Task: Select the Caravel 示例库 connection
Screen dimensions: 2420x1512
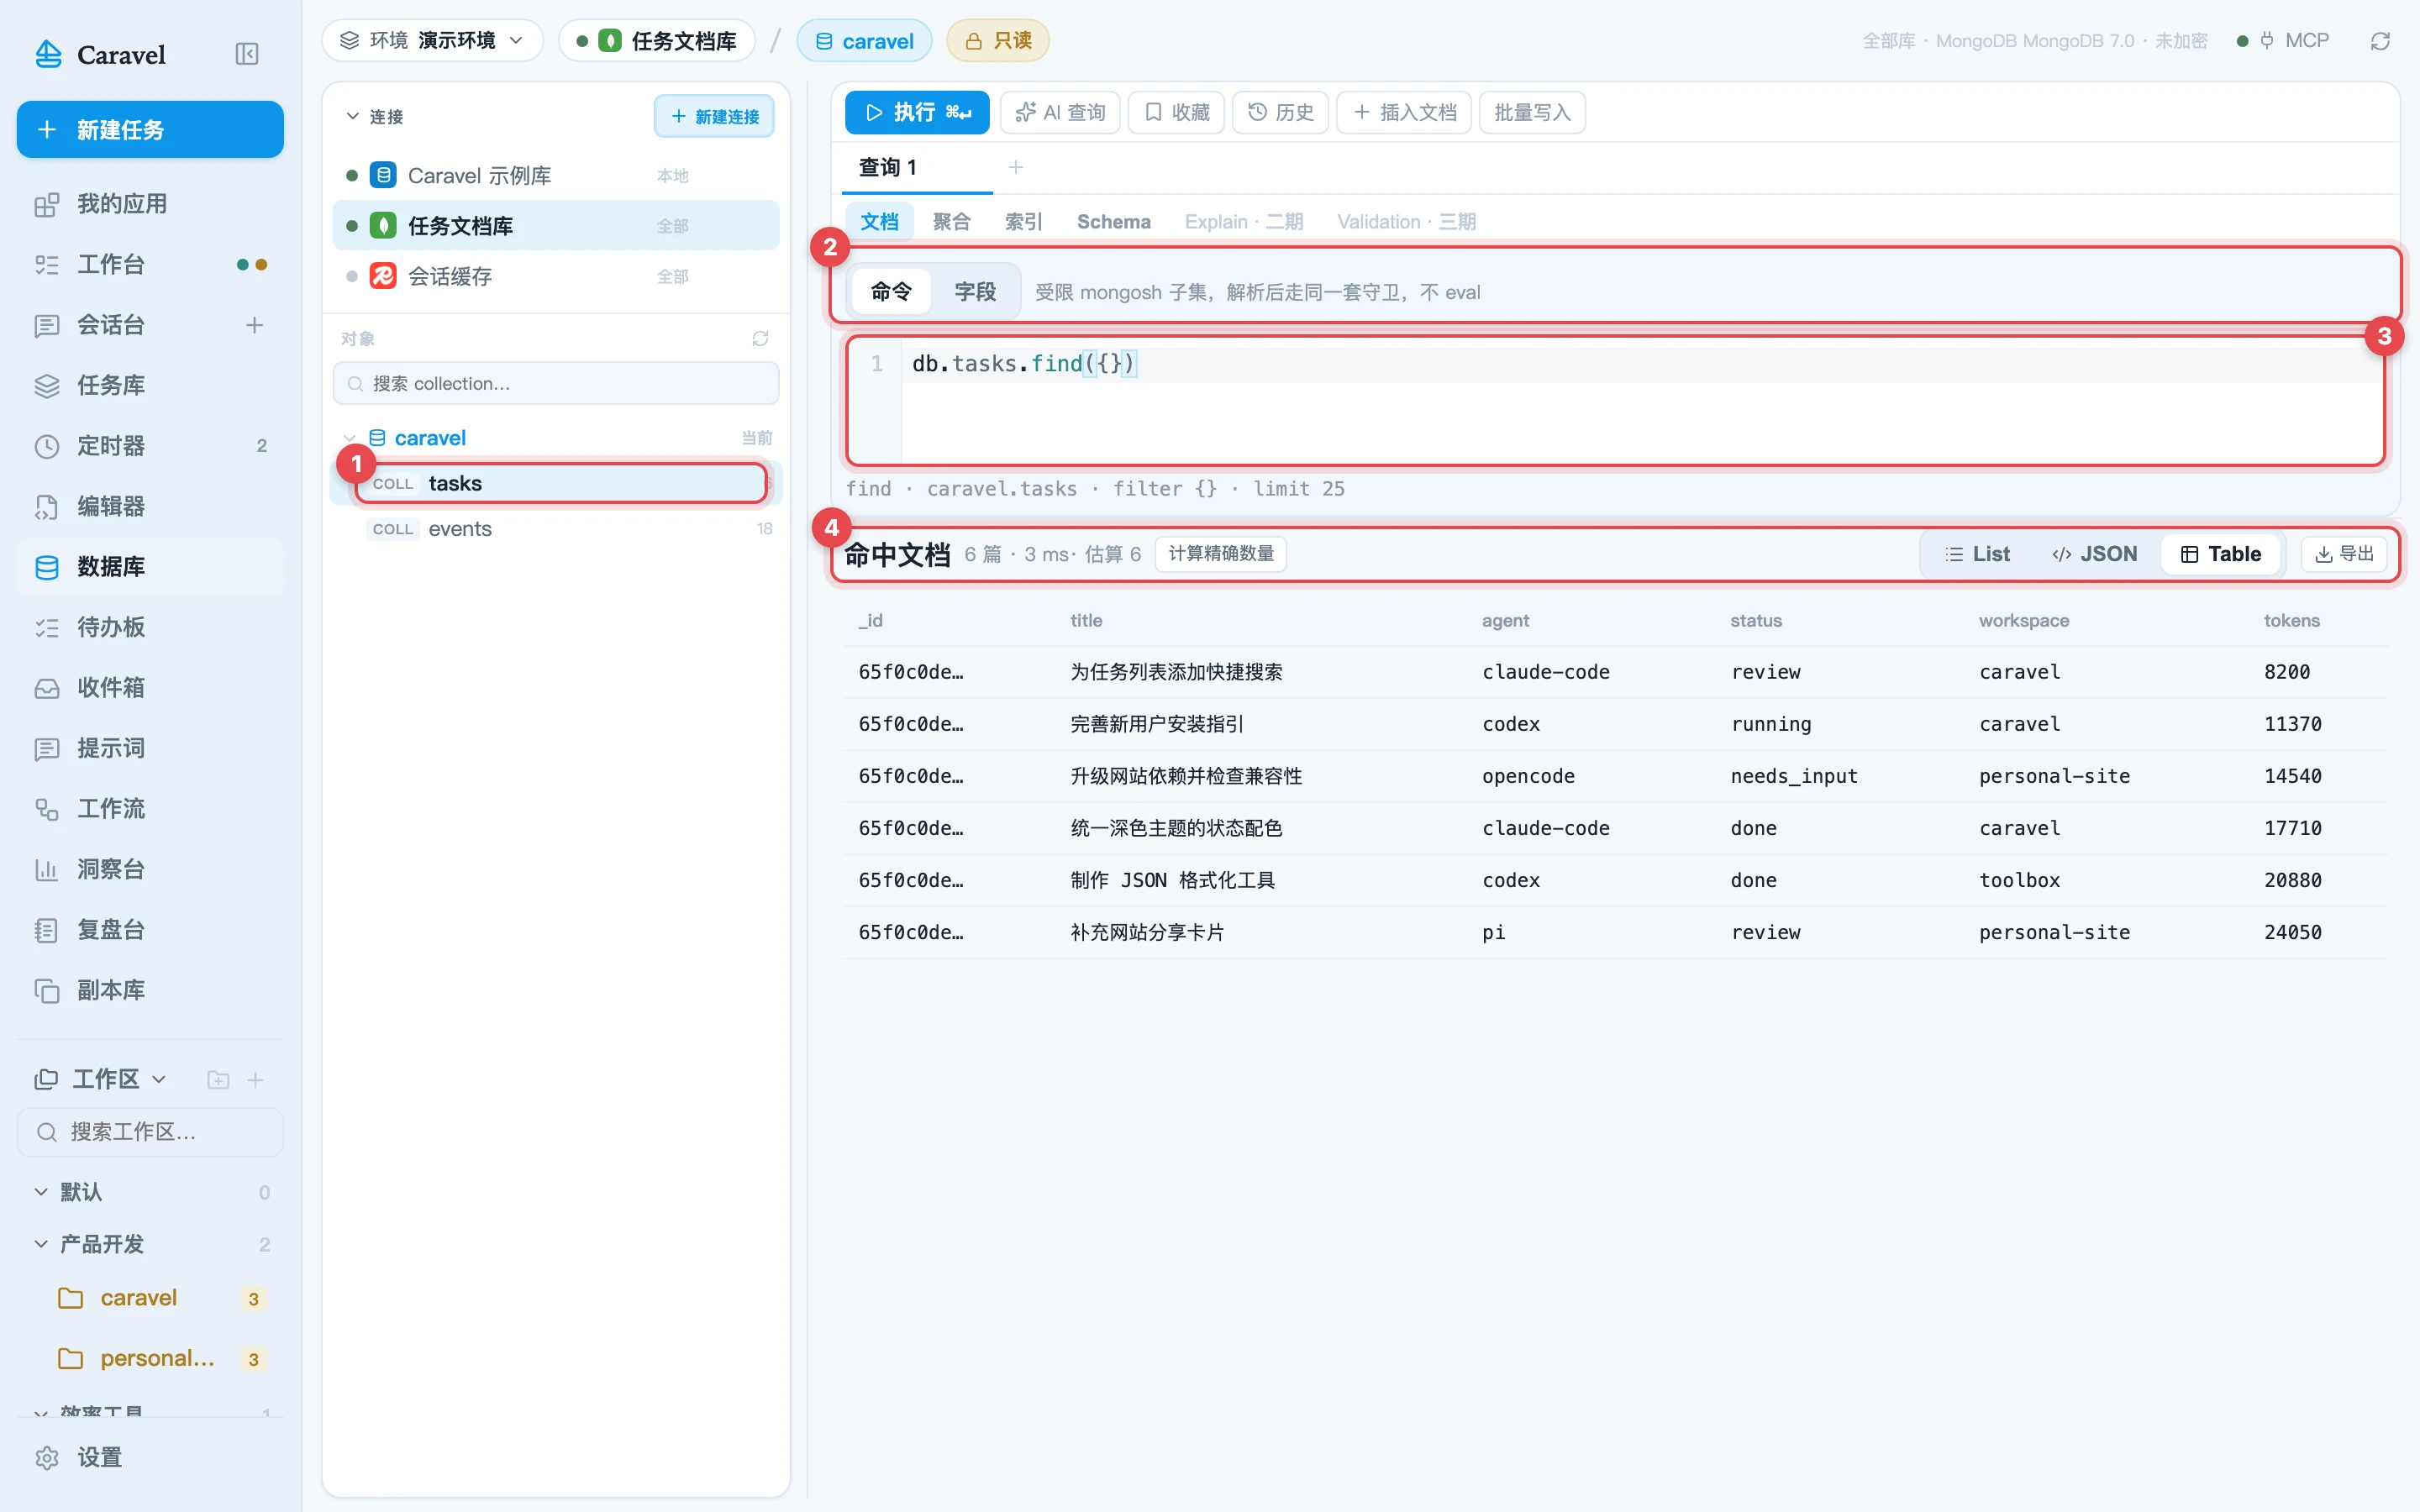Action: pos(556,175)
